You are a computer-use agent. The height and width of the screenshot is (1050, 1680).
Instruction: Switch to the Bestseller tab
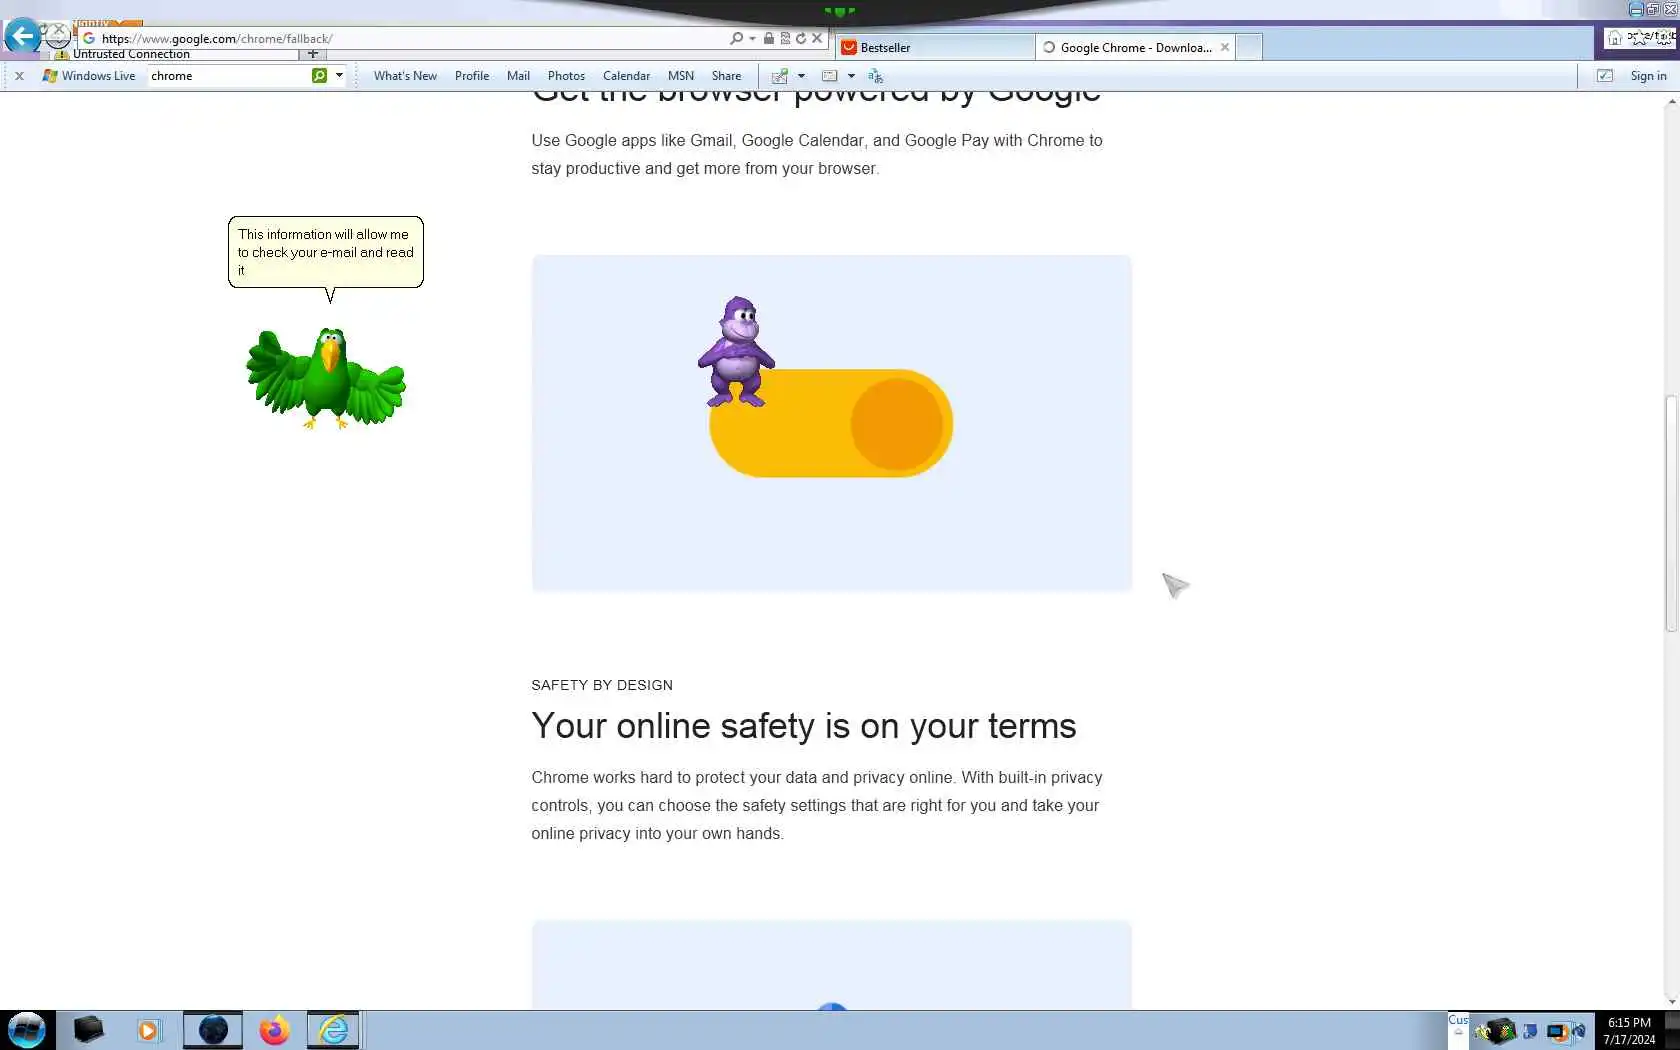935,47
